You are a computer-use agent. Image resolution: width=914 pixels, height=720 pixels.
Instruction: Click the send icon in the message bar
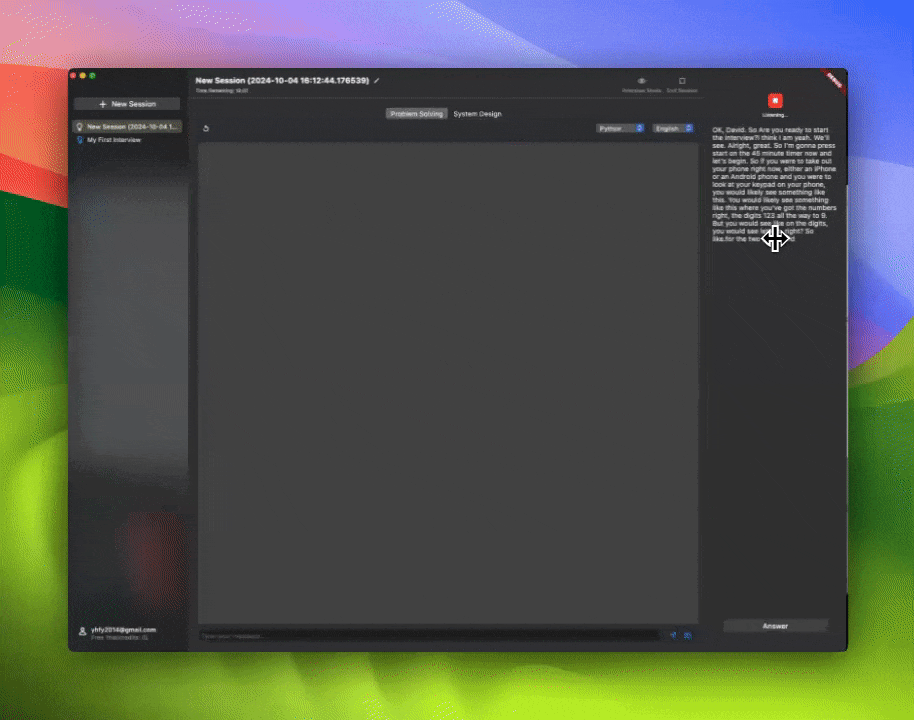673,635
